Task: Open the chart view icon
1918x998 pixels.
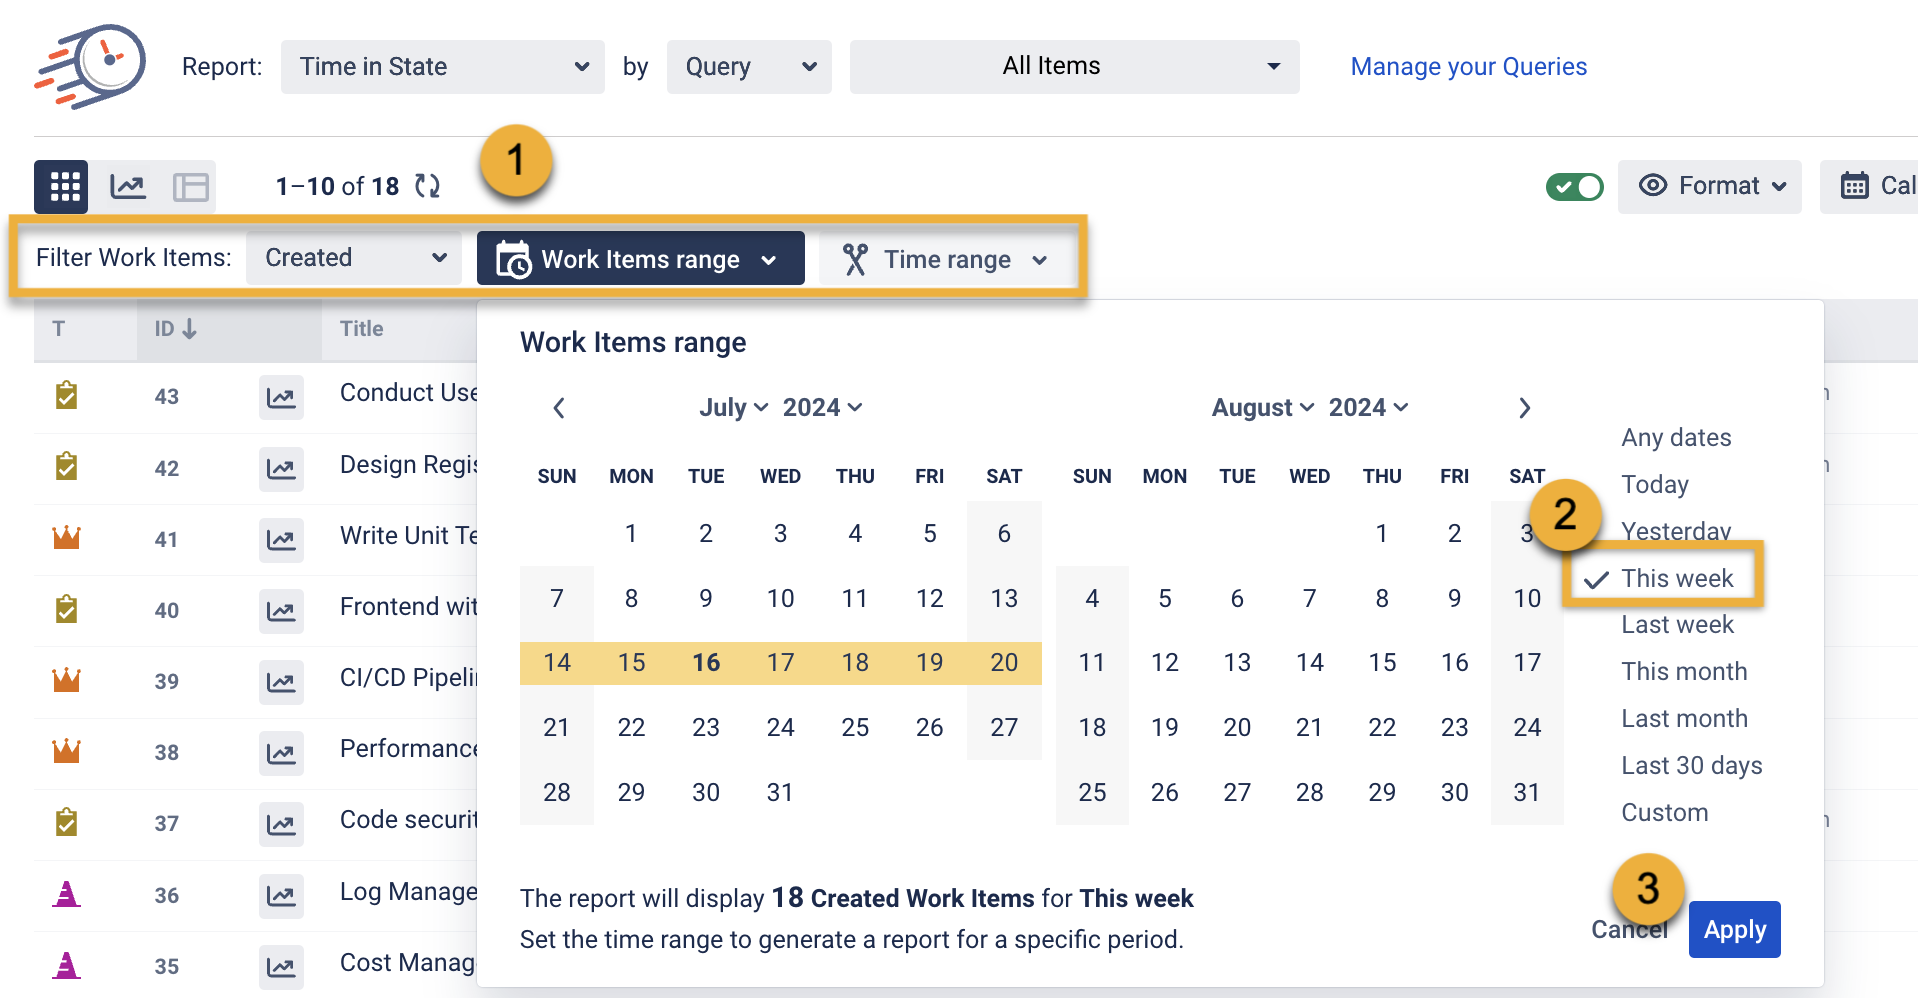Action: [128, 187]
